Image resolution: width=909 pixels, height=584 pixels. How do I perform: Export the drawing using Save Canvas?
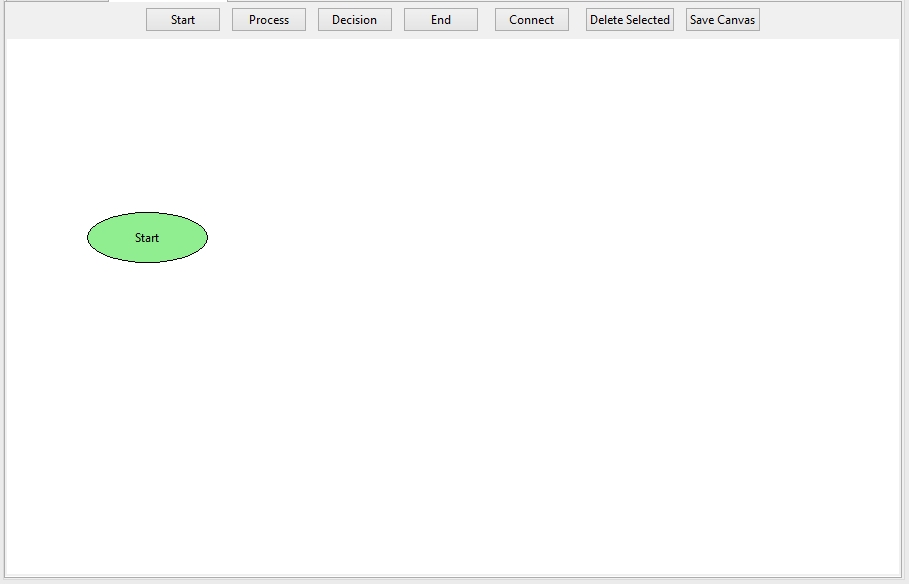click(722, 20)
